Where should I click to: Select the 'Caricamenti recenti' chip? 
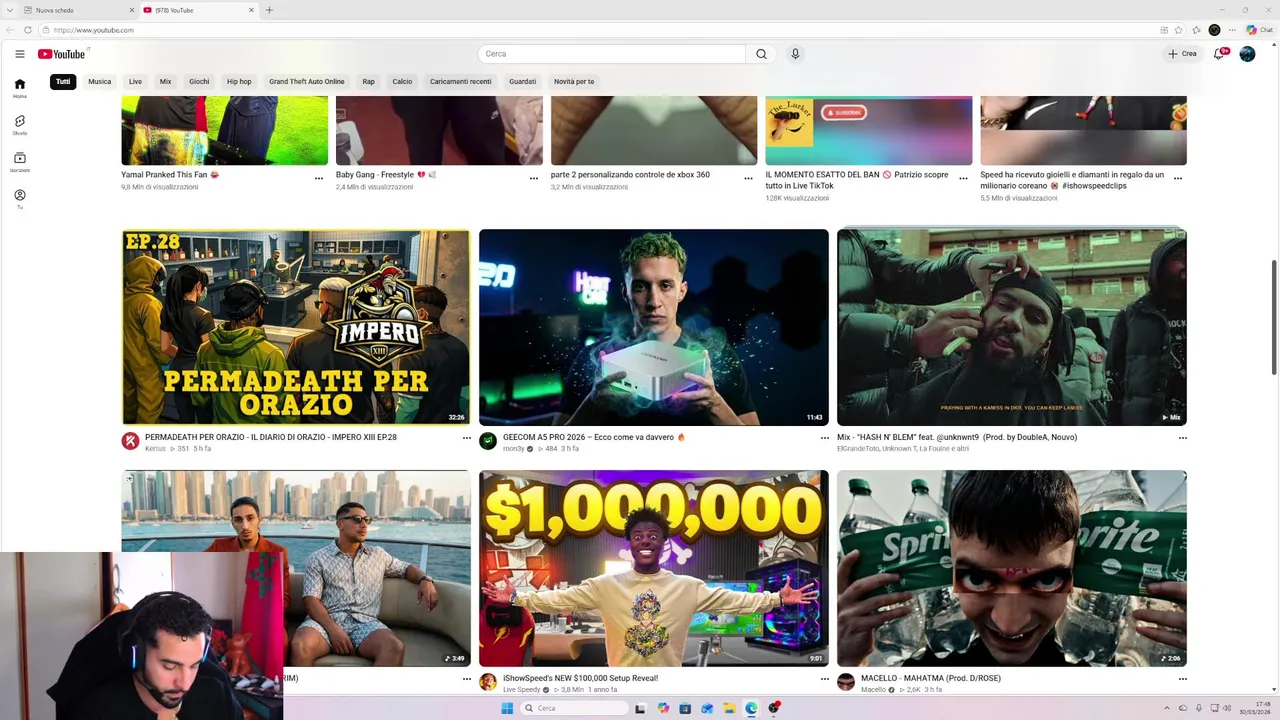tap(460, 81)
